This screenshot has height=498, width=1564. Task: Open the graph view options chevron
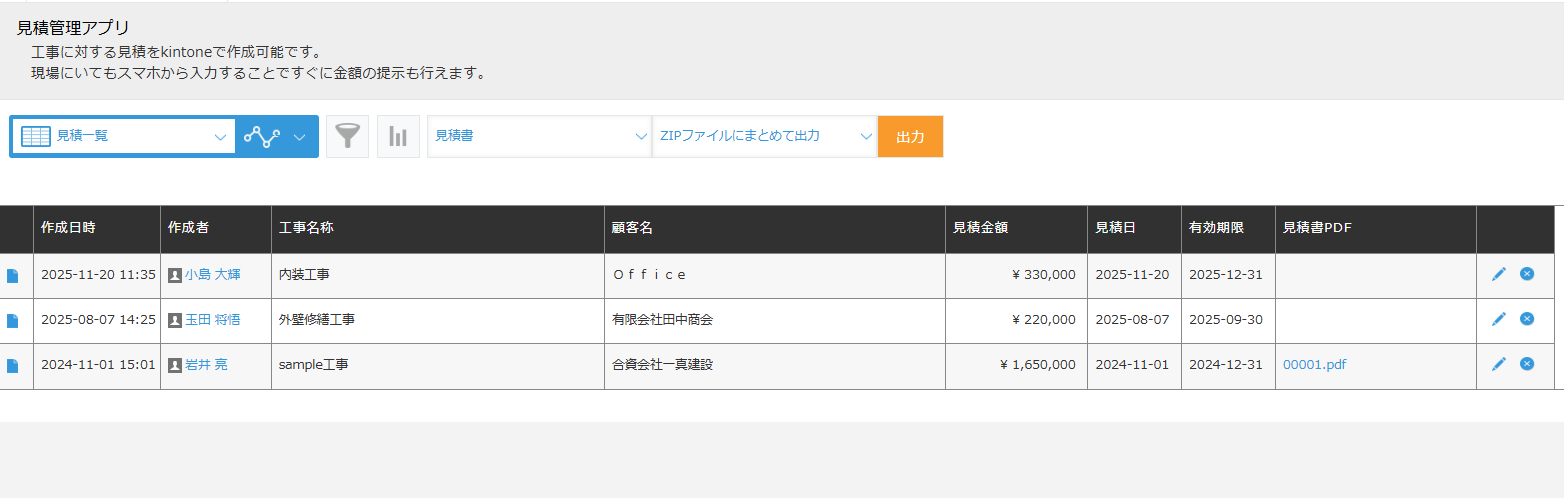[x=299, y=137]
